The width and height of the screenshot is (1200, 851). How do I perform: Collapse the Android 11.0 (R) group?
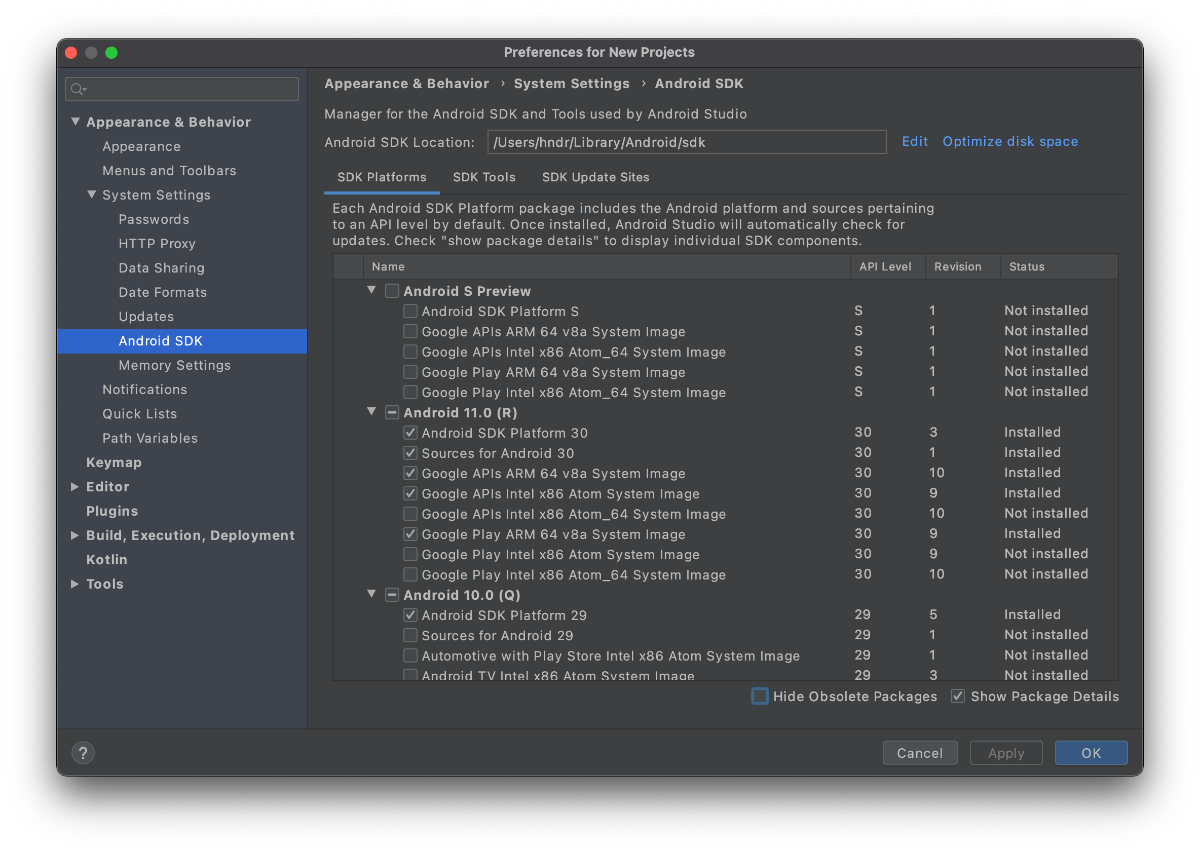point(371,412)
